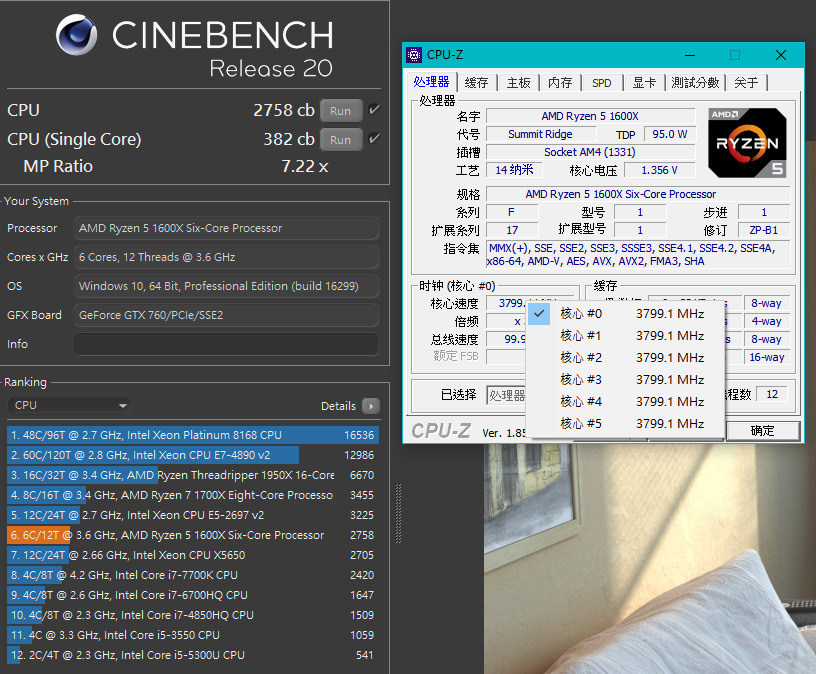Run the CPU benchmark
Image resolution: width=816 pixels, height=674 pixels.
(x=340, y=110)
